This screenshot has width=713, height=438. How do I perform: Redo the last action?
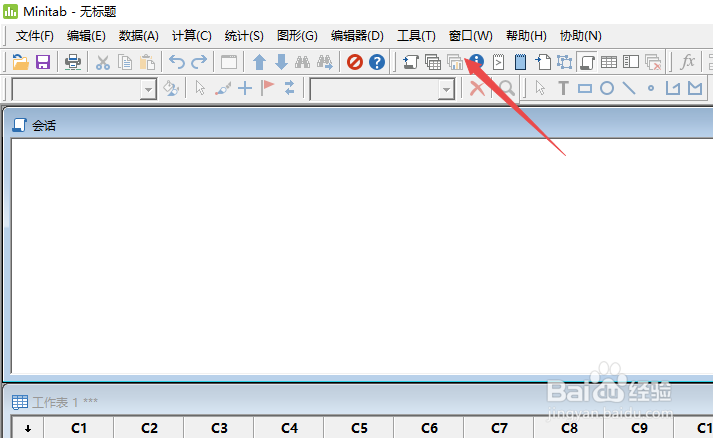tap(199, 62)
